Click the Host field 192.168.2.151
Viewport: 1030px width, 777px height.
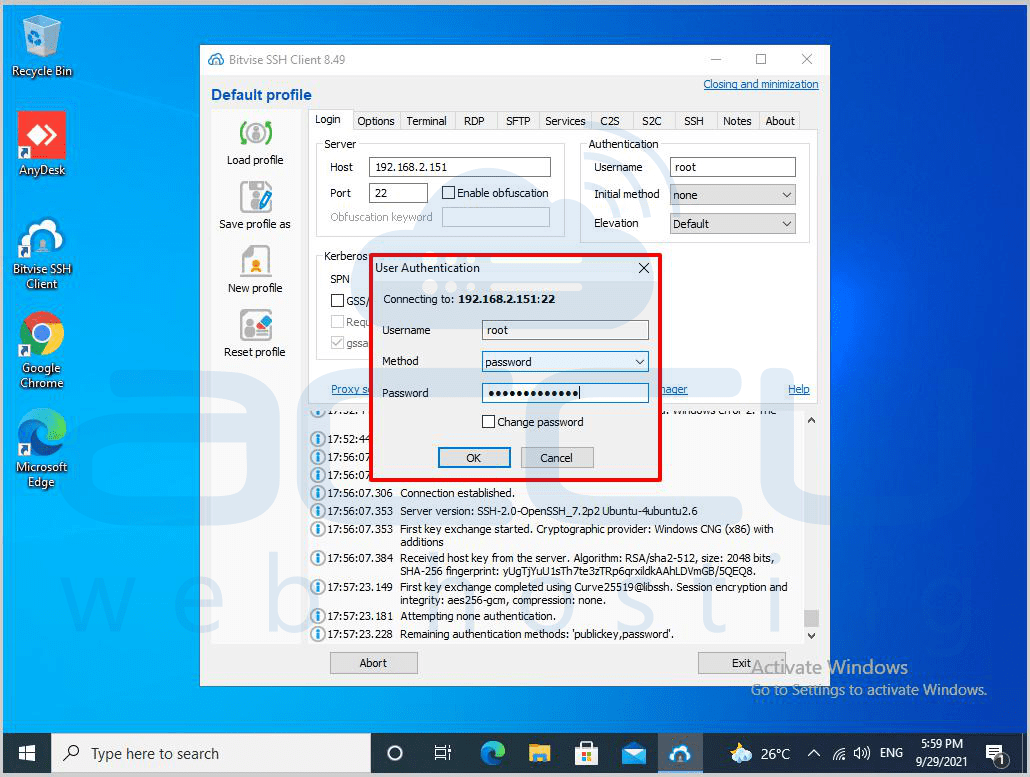pos(460,167)
